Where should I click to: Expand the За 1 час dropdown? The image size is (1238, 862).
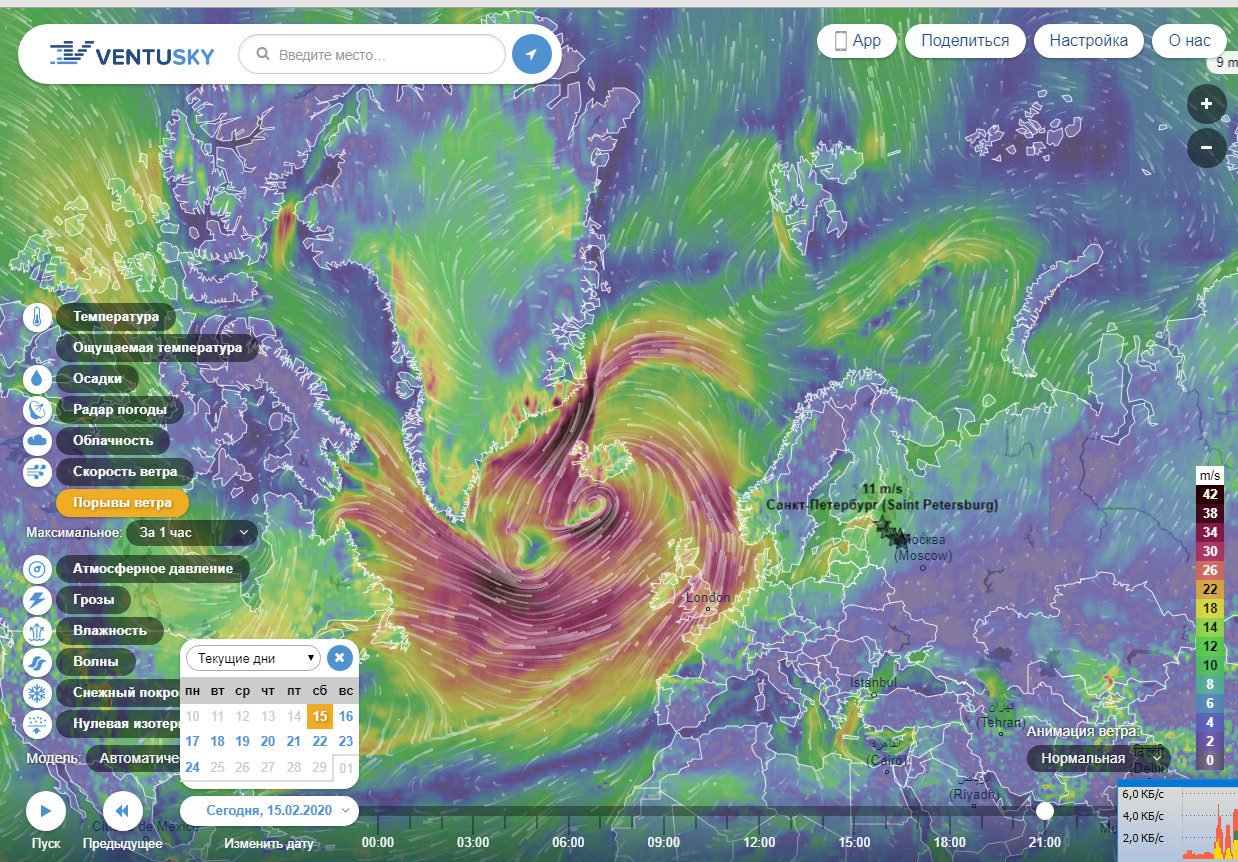coord(192,533)
